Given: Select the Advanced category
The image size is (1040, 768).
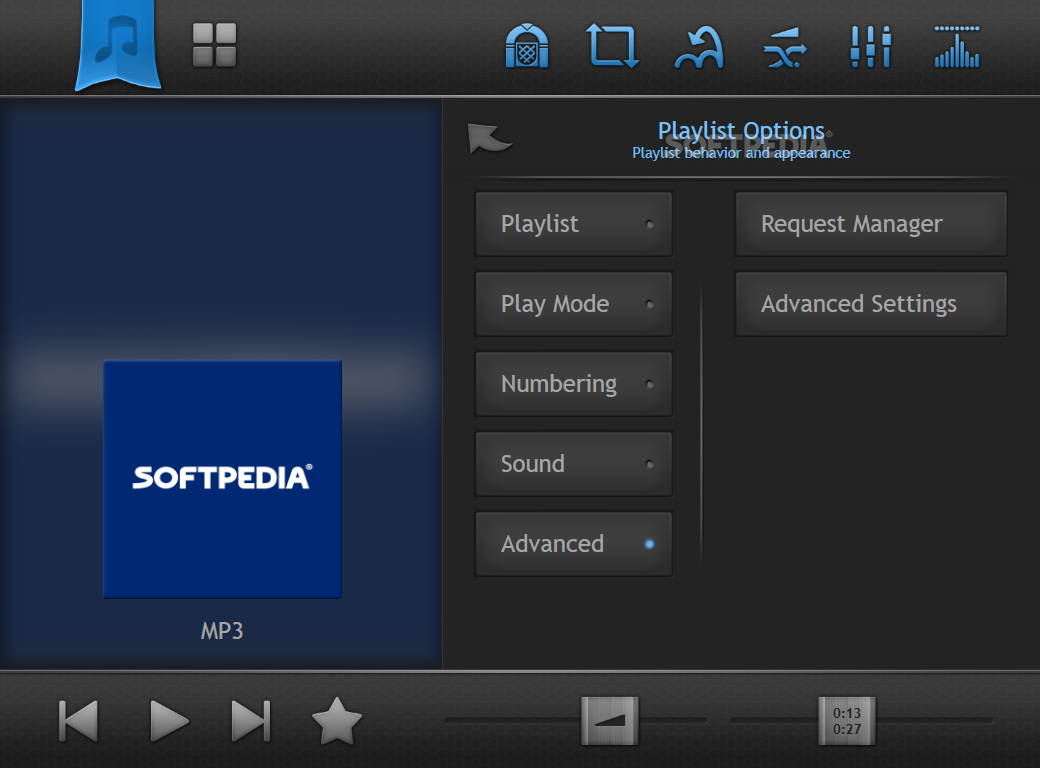Looking at the screenshot, I should tap(574, 544).
